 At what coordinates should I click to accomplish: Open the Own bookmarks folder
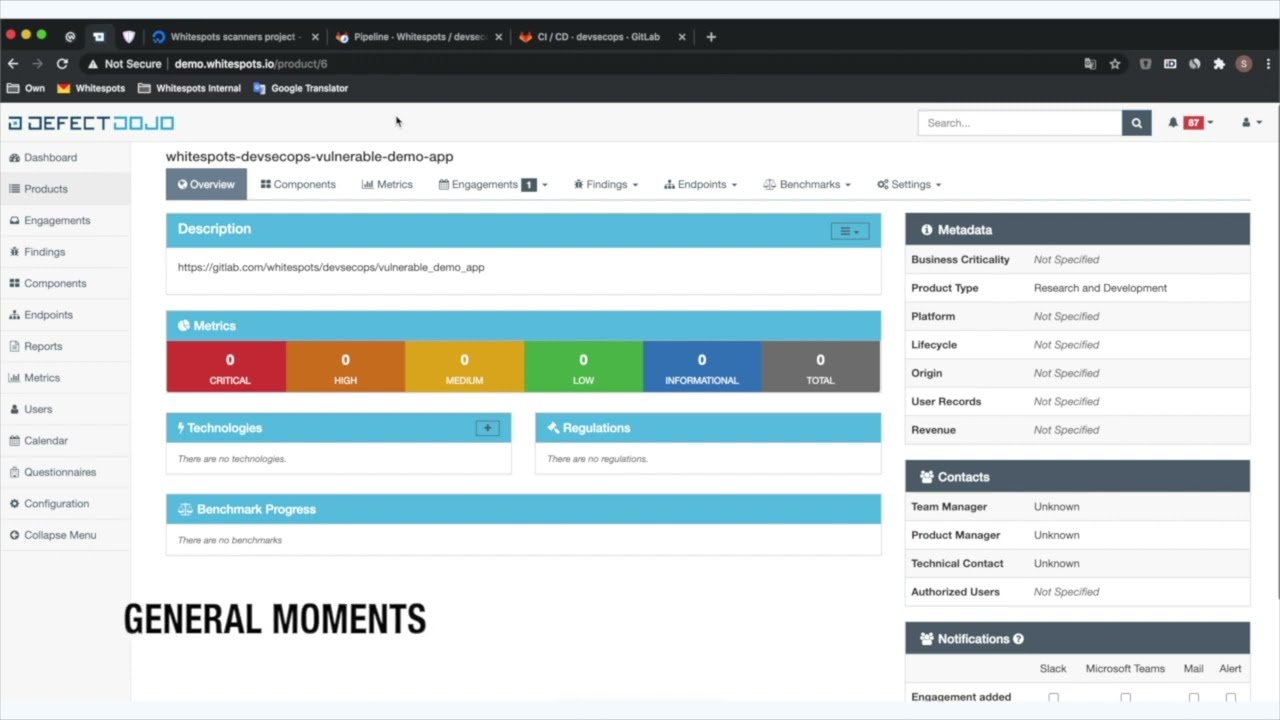(x=26, y=89)
